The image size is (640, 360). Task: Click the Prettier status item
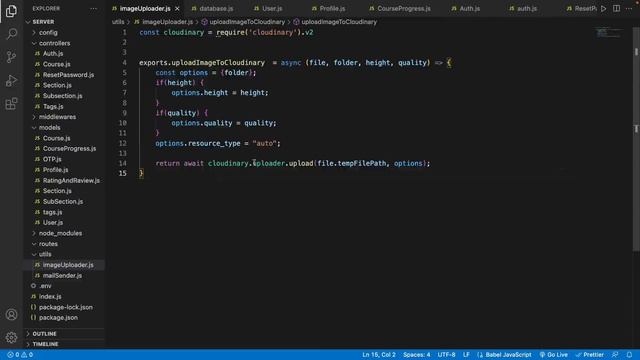point(590,355)
